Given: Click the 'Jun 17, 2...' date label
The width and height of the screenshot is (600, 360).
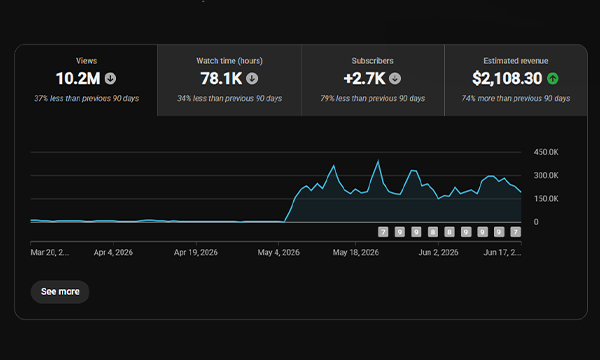Looking at the screenshot, I should 502,252.
